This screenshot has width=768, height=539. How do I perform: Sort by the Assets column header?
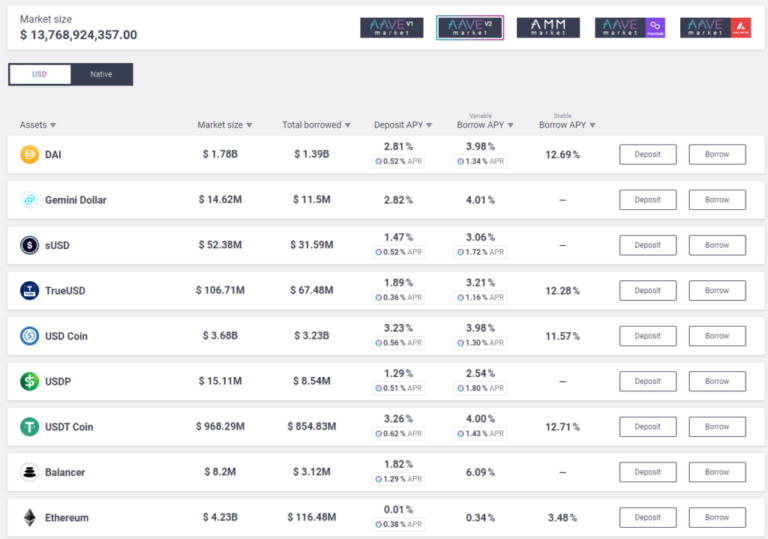click(38, 125)
